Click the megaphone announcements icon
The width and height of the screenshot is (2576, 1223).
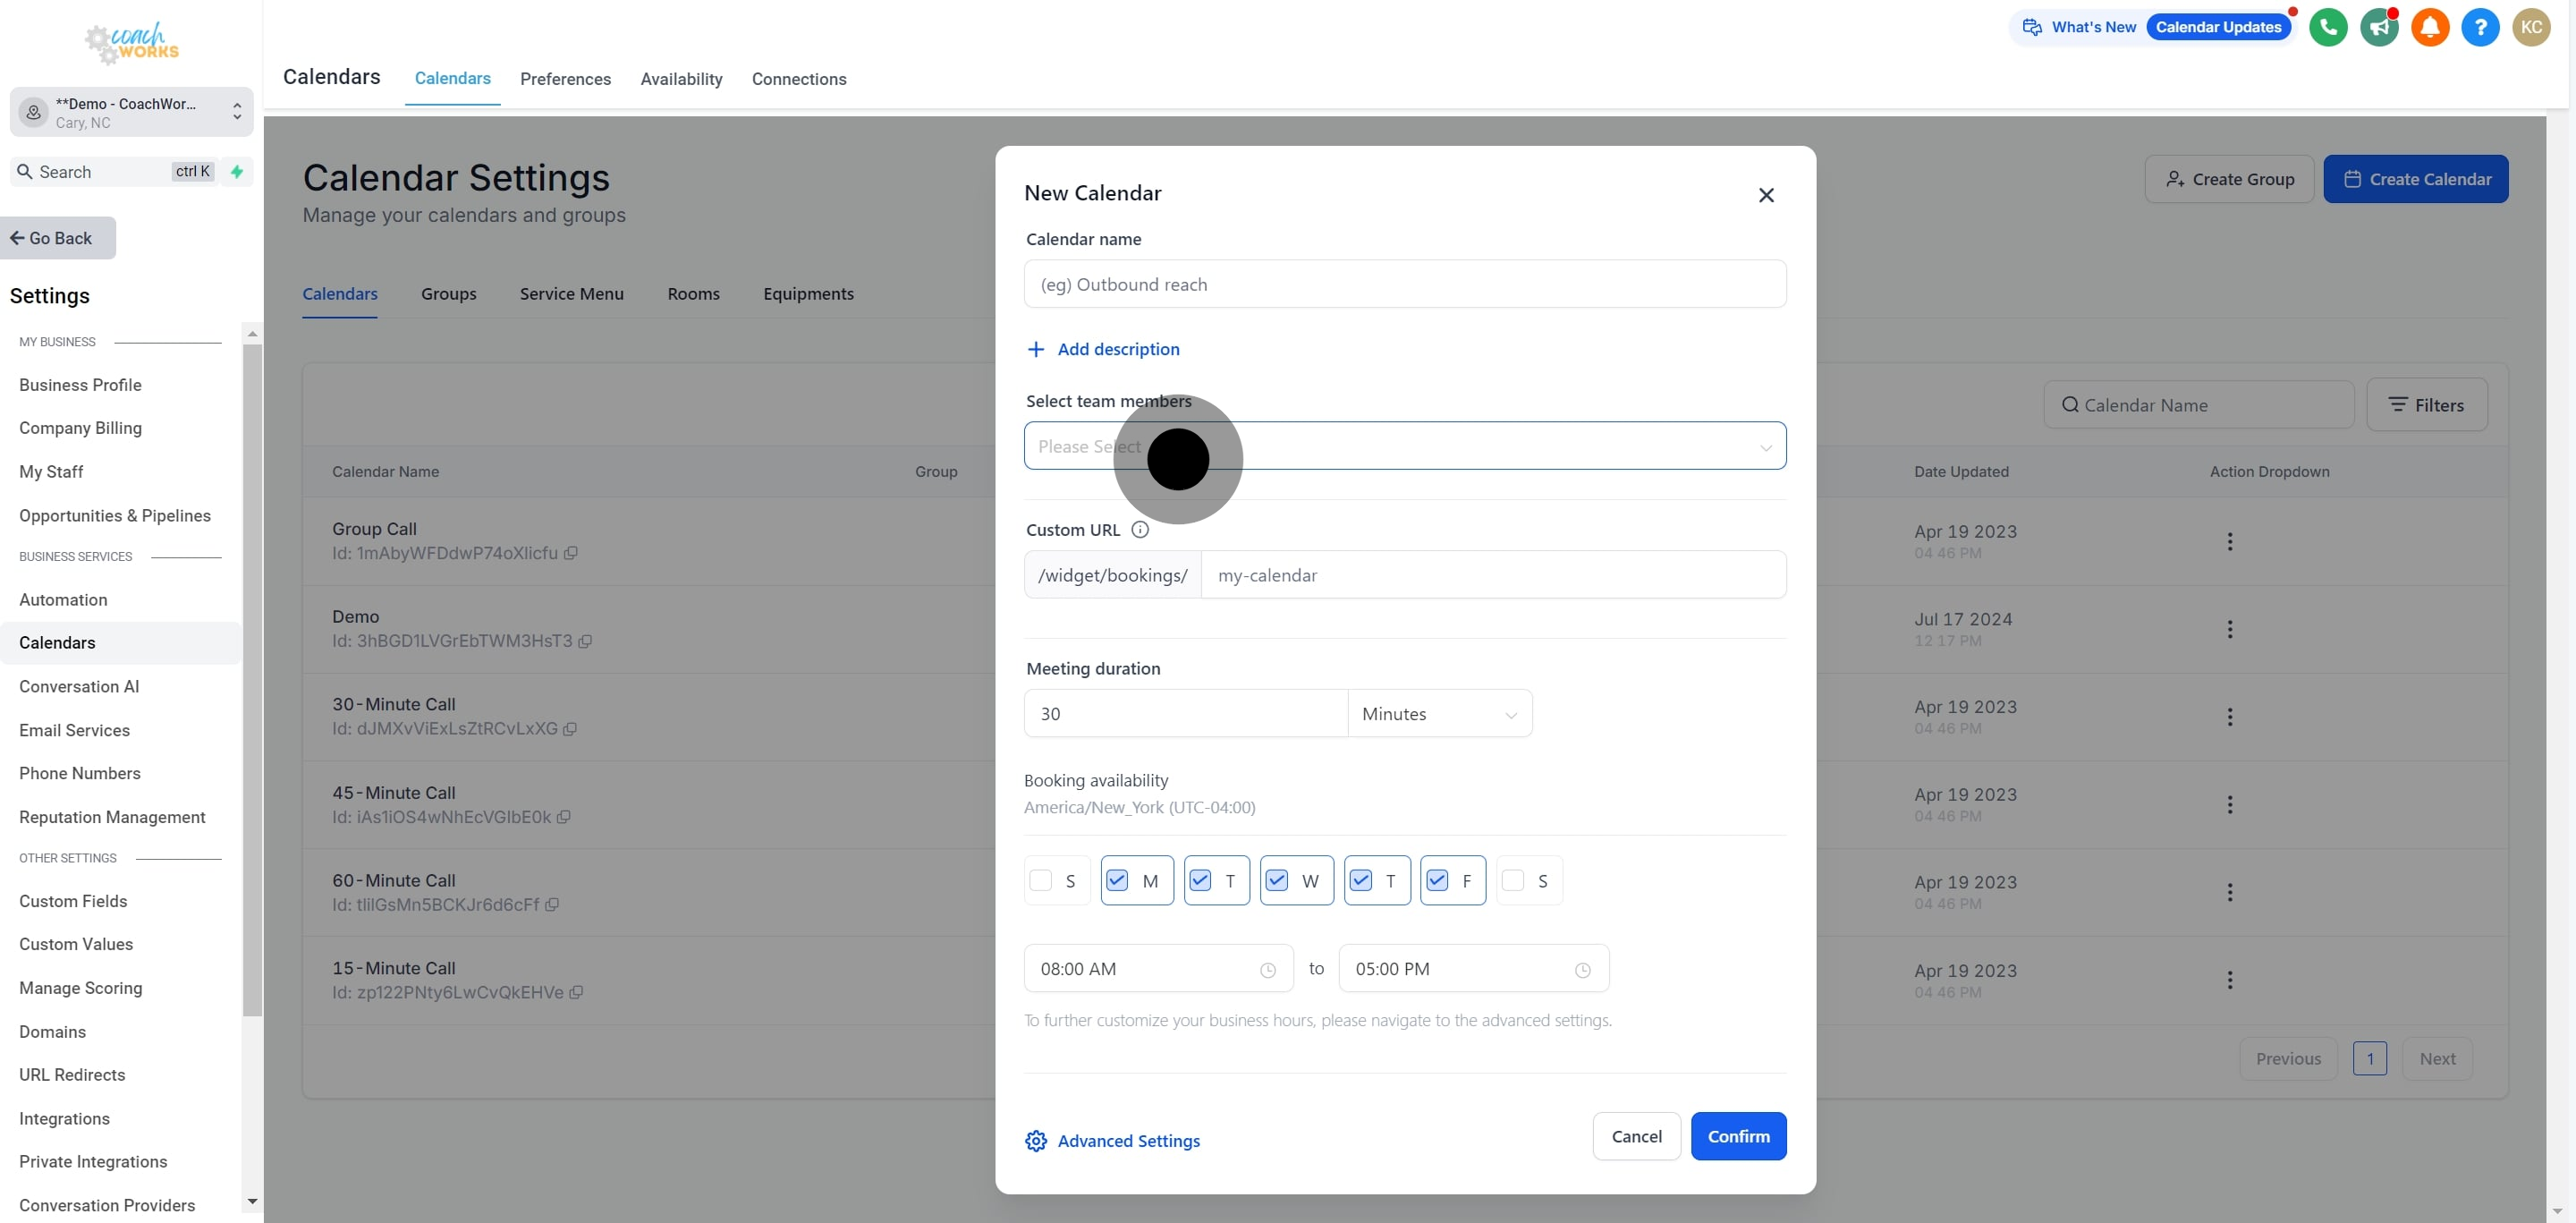[x=2379, y=27]
